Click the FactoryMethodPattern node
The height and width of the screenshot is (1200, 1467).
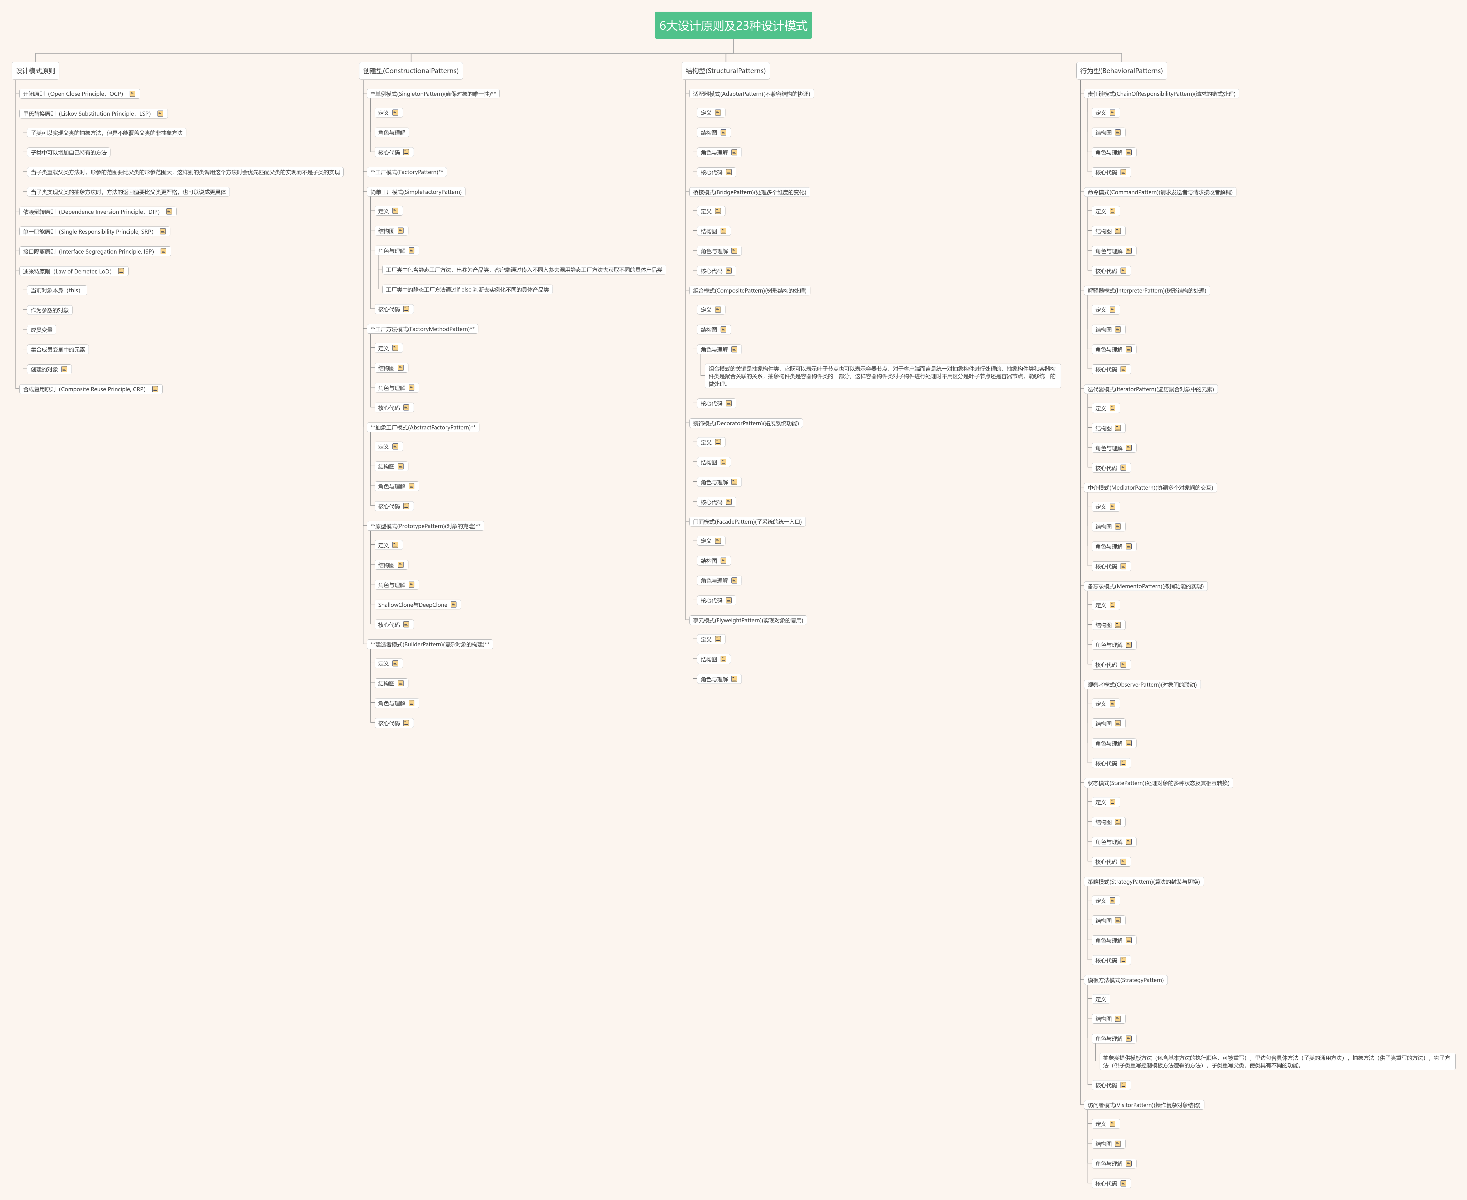coord(423,329)
